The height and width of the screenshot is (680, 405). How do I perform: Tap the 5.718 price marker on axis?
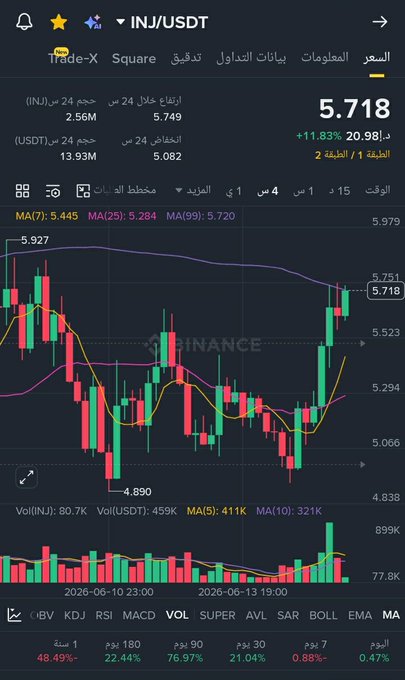(386, 291)
